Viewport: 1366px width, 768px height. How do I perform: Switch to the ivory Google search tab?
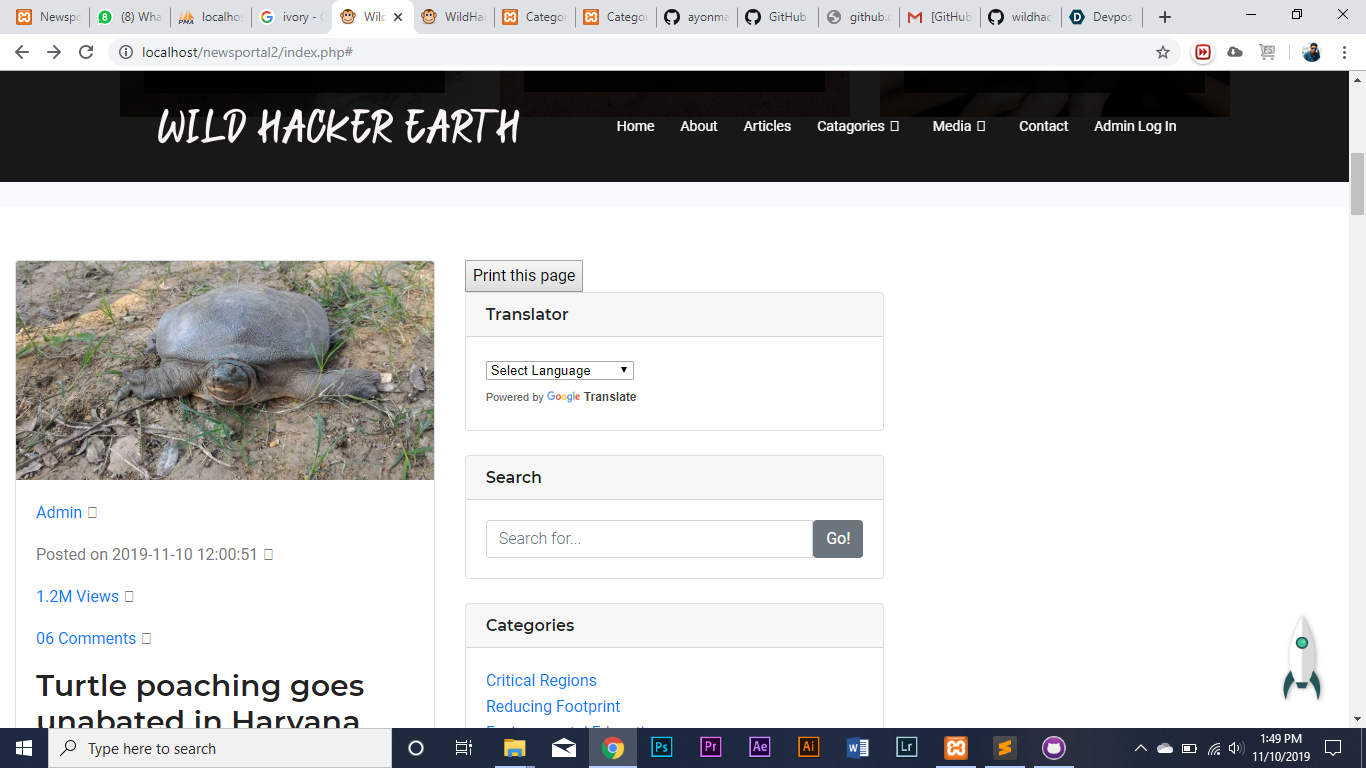[293, 17]
